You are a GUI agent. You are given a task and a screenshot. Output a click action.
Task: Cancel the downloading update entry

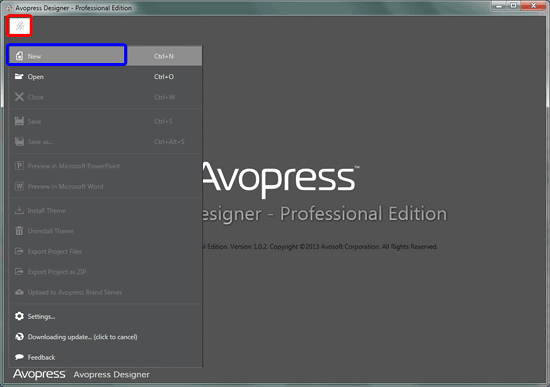pos(105,337)
